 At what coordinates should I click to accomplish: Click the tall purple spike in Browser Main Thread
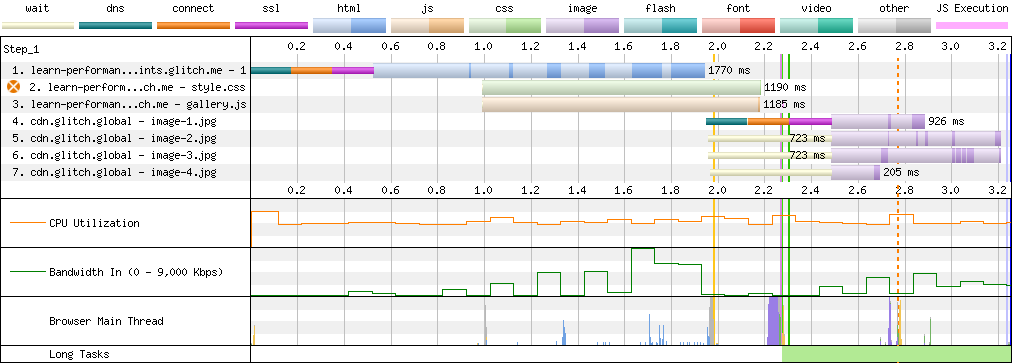773,321
